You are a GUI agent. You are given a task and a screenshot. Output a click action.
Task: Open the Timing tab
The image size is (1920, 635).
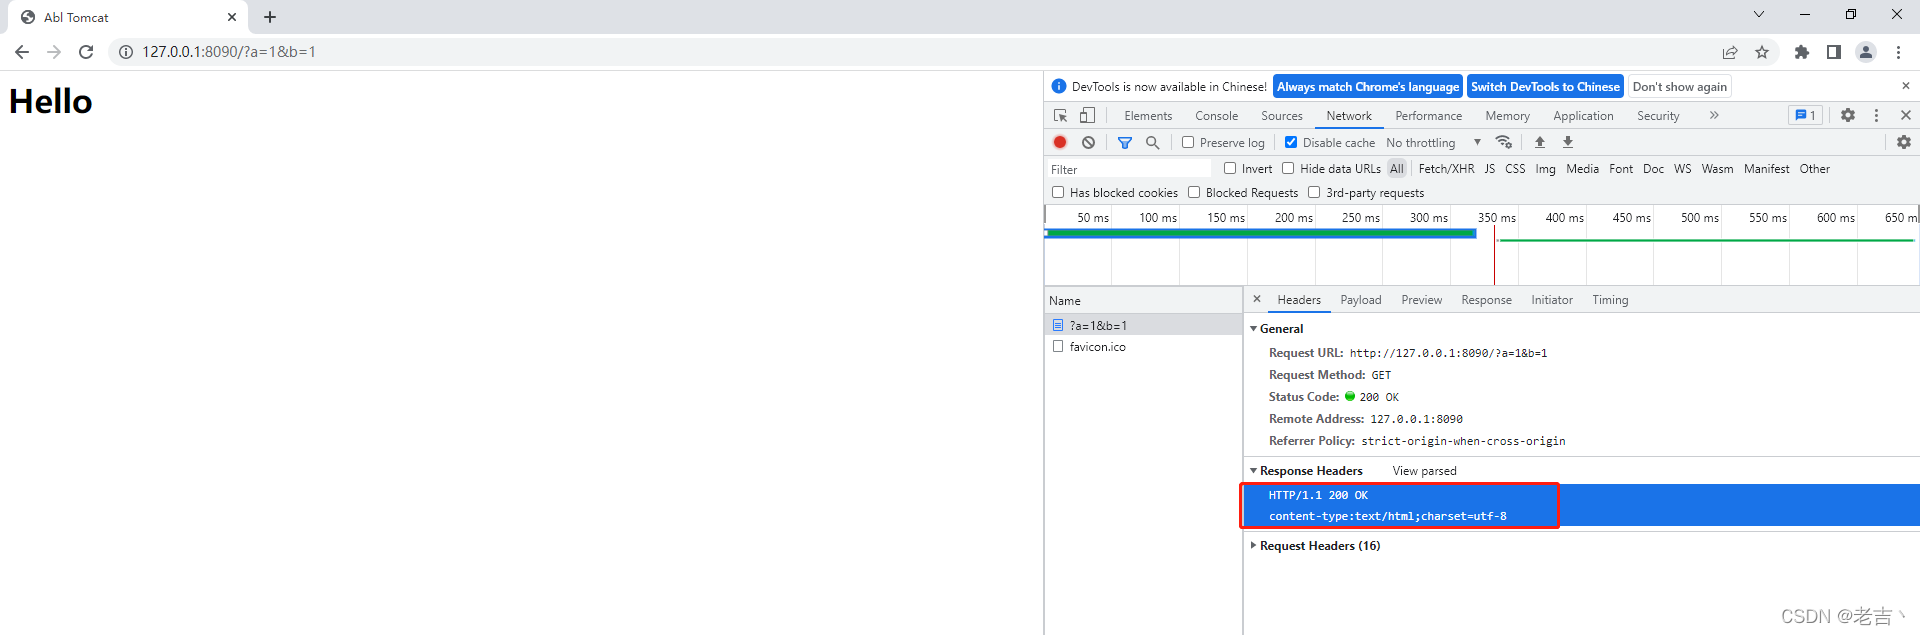click(1610, 300)
